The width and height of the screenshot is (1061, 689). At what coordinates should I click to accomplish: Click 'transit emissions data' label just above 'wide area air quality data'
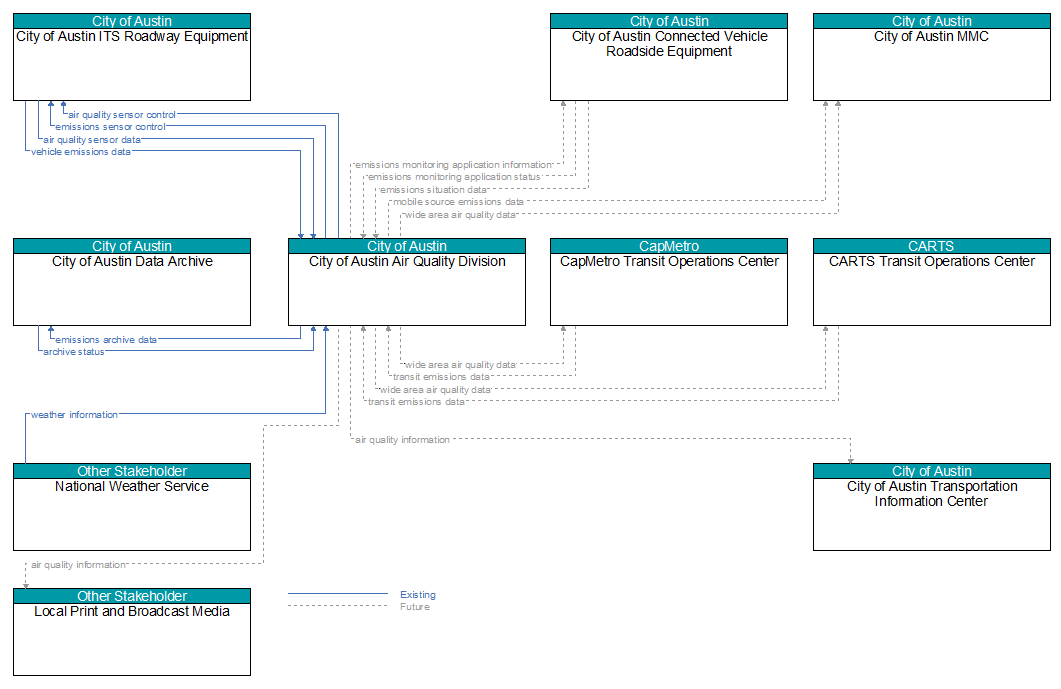[x=441, y=377]
